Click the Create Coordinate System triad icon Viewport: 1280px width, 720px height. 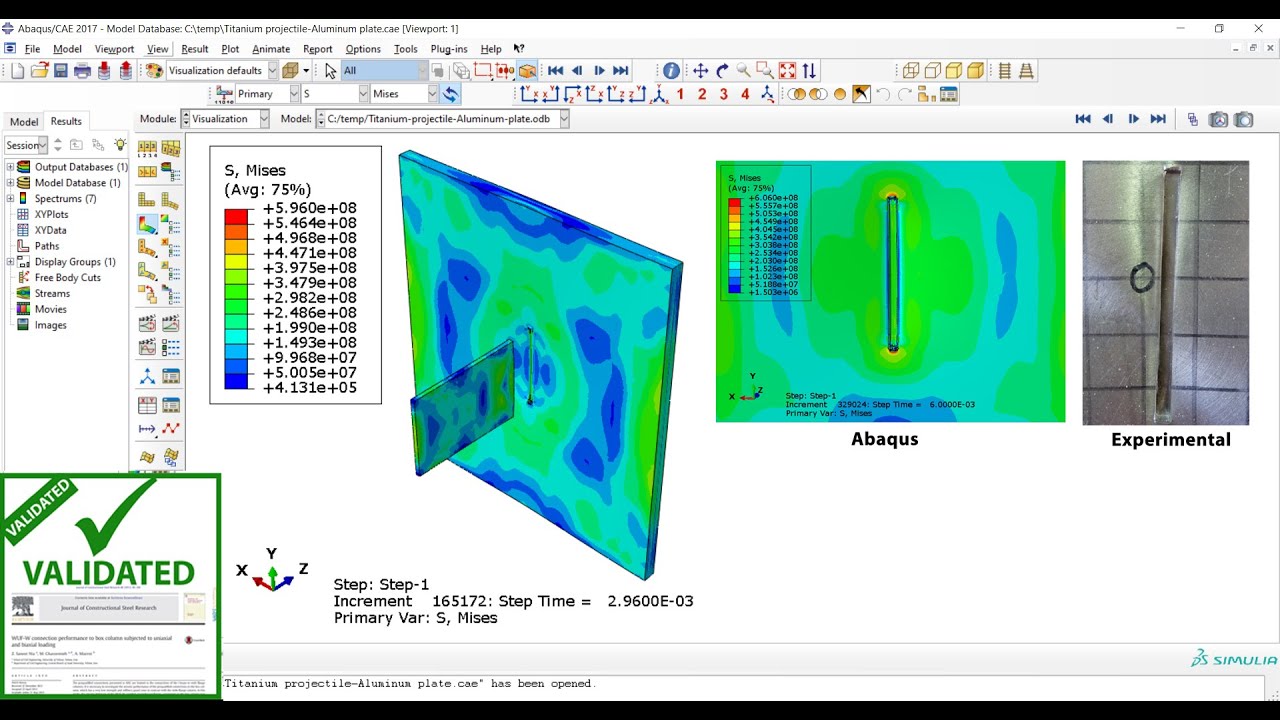(147, 376)
